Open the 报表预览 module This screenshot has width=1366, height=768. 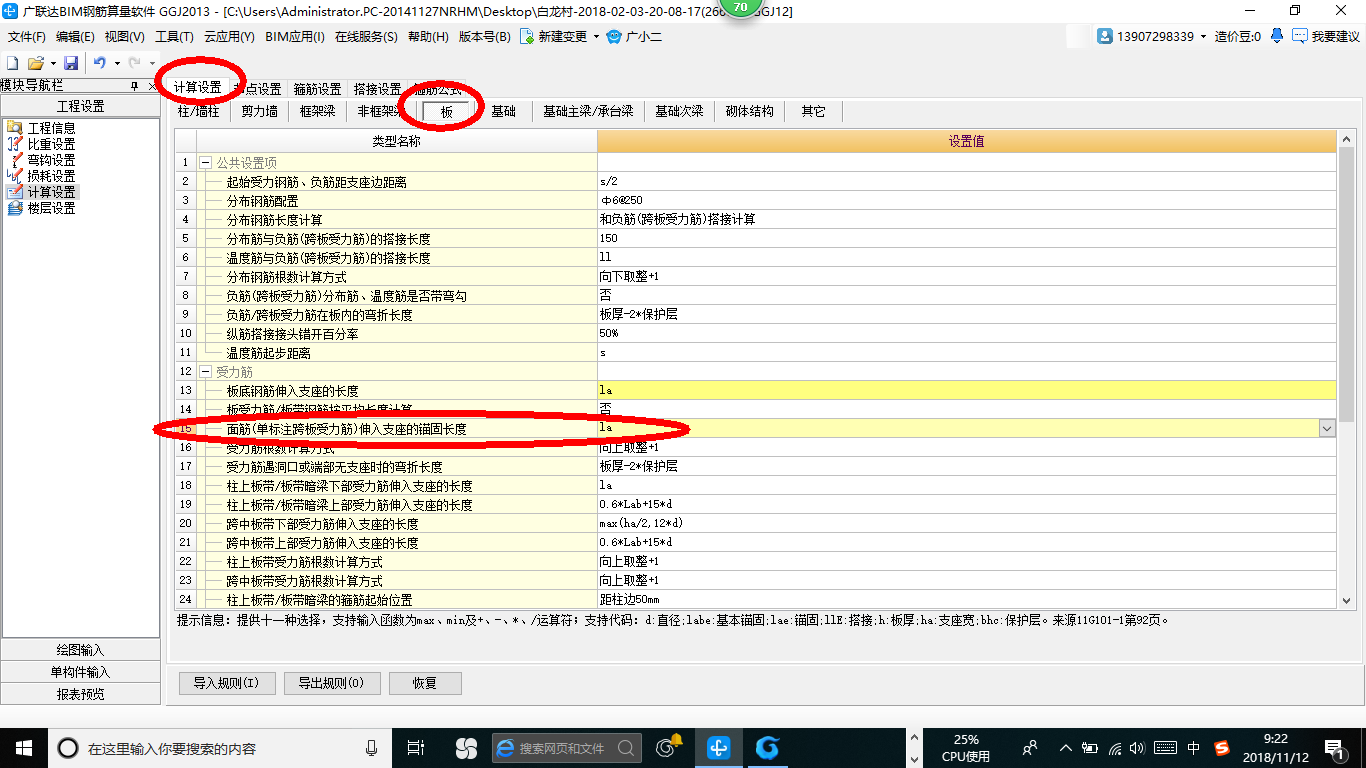tap(80, 694)
